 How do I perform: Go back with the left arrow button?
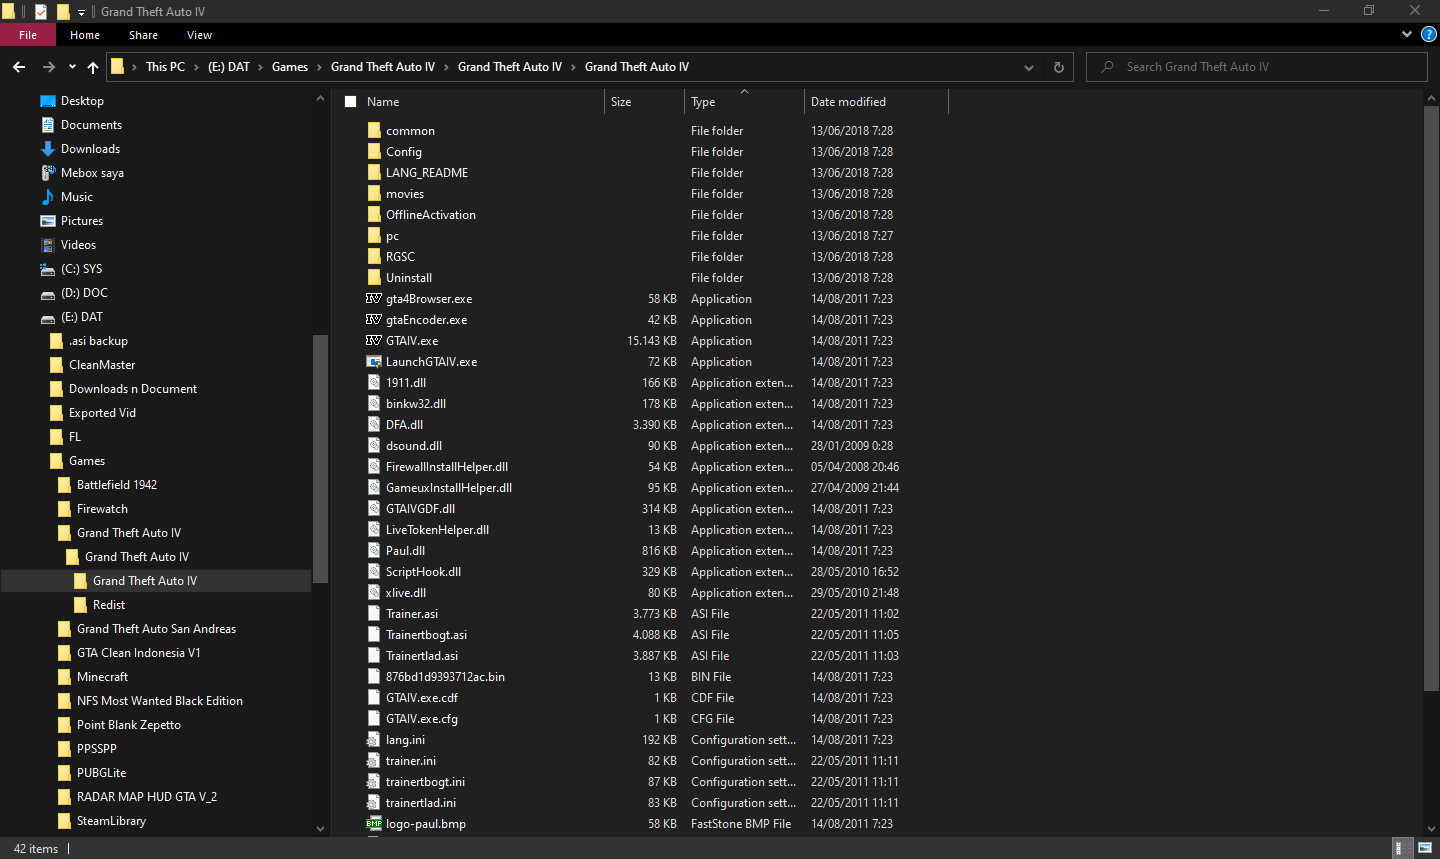pos(19,67)
